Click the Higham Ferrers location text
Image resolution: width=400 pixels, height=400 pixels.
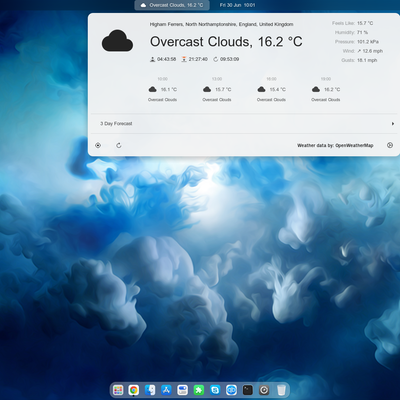click(x=221, y=24)
